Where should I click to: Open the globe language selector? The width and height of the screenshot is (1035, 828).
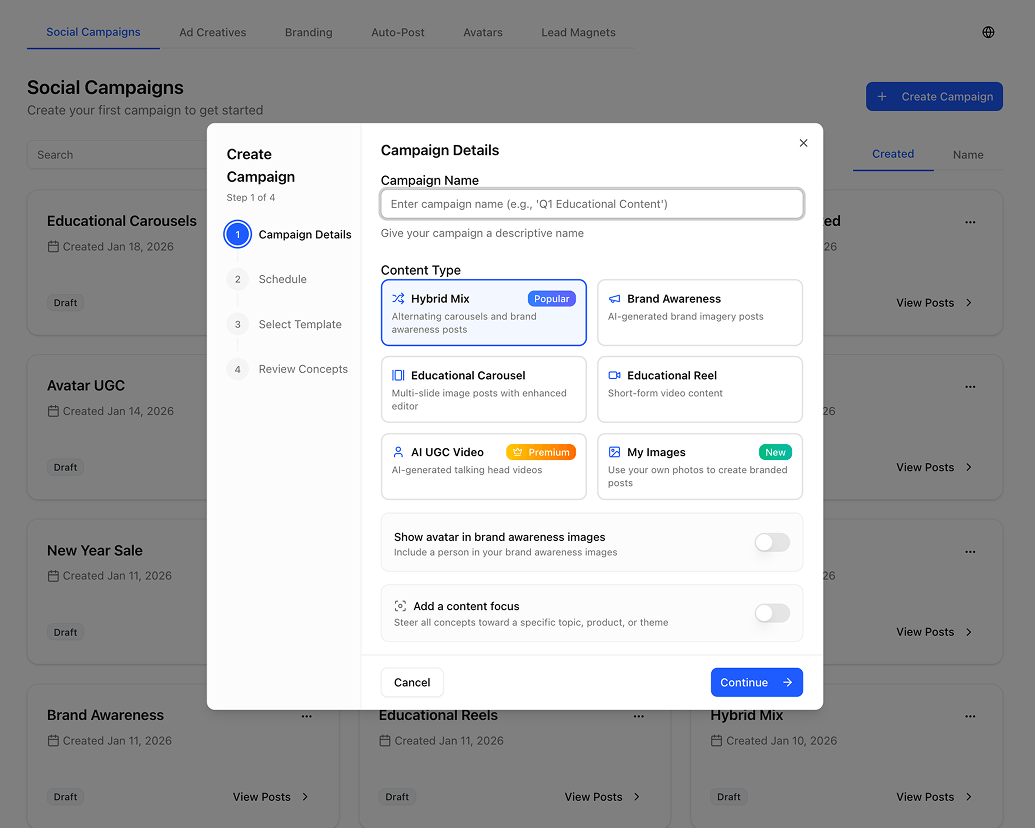pos(988,31)
